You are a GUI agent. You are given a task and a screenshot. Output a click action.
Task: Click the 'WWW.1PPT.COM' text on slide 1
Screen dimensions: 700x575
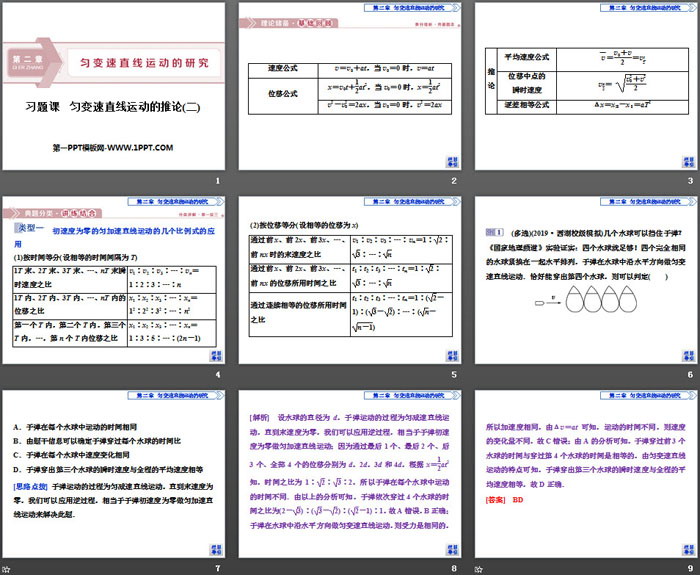pyautogui.click(x=140, y=148)
